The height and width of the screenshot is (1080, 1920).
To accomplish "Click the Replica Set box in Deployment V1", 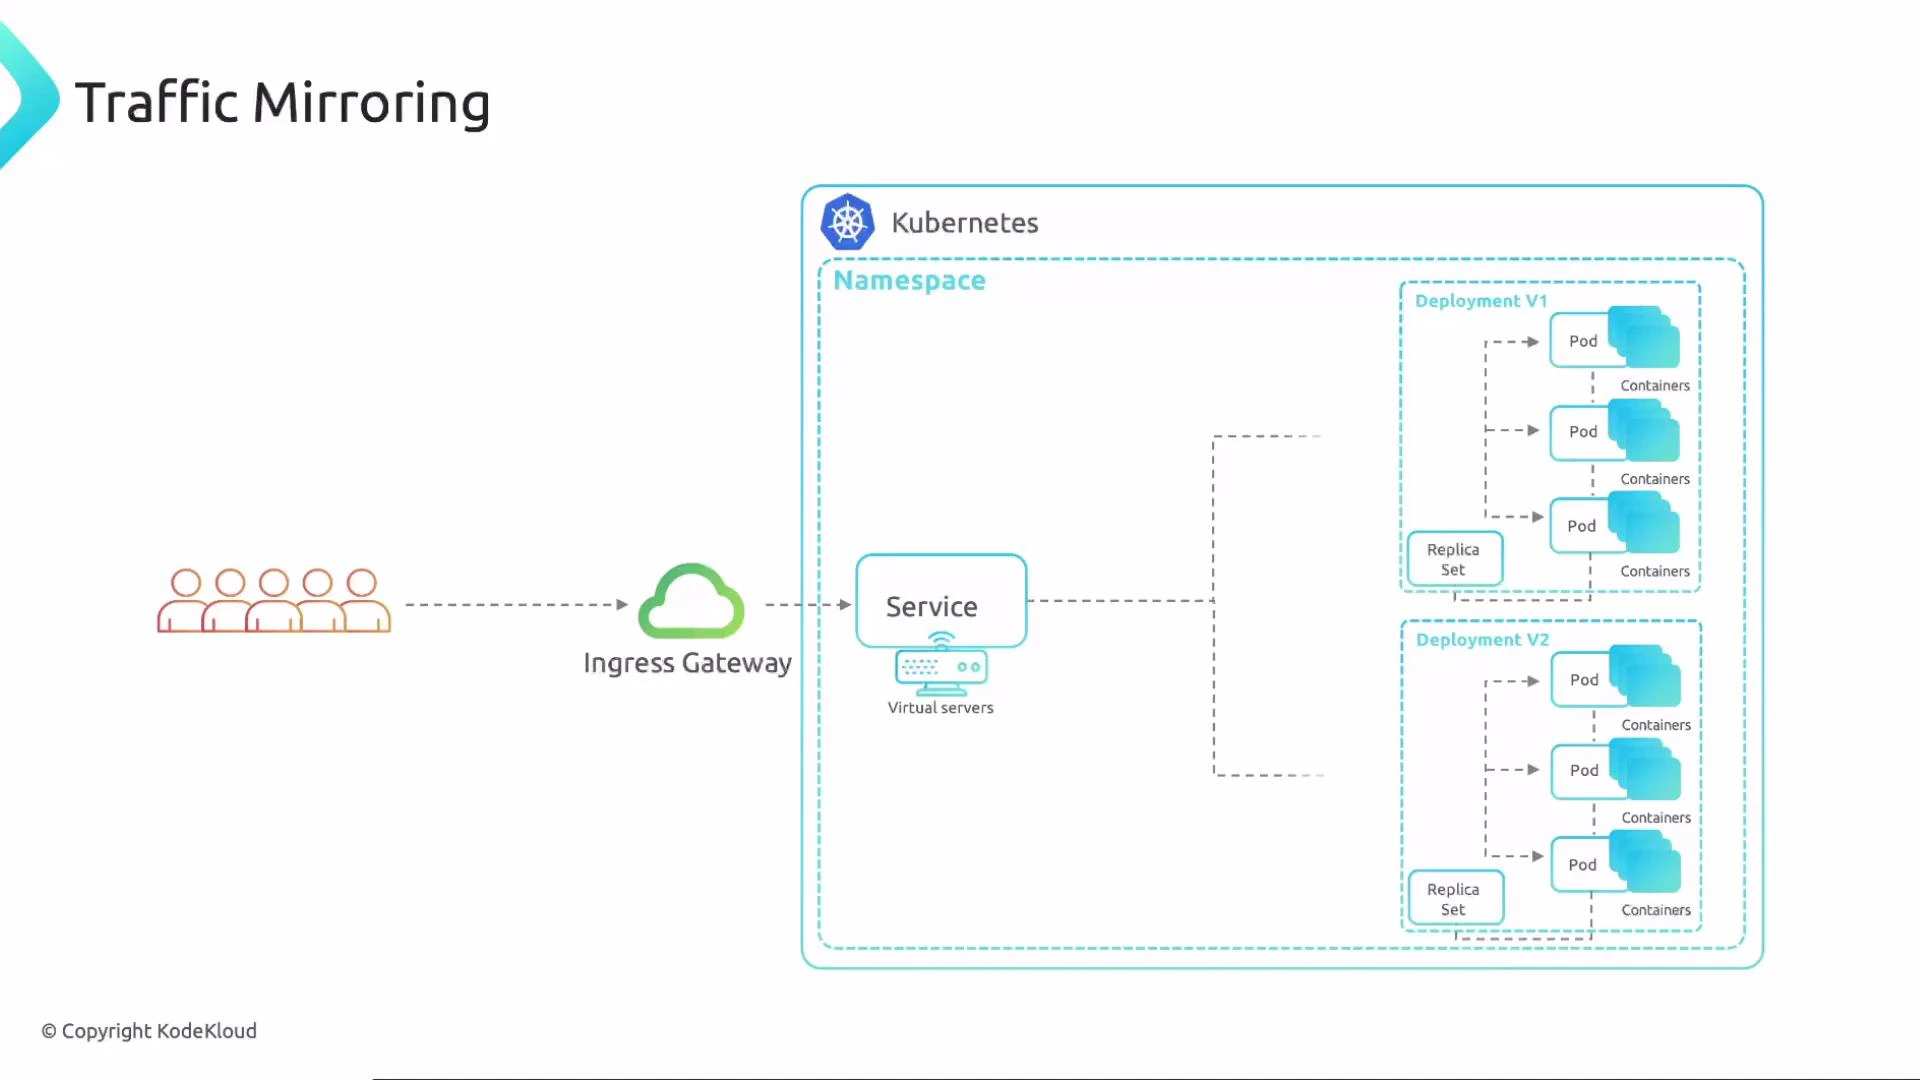I will [x=1455, y=559].
